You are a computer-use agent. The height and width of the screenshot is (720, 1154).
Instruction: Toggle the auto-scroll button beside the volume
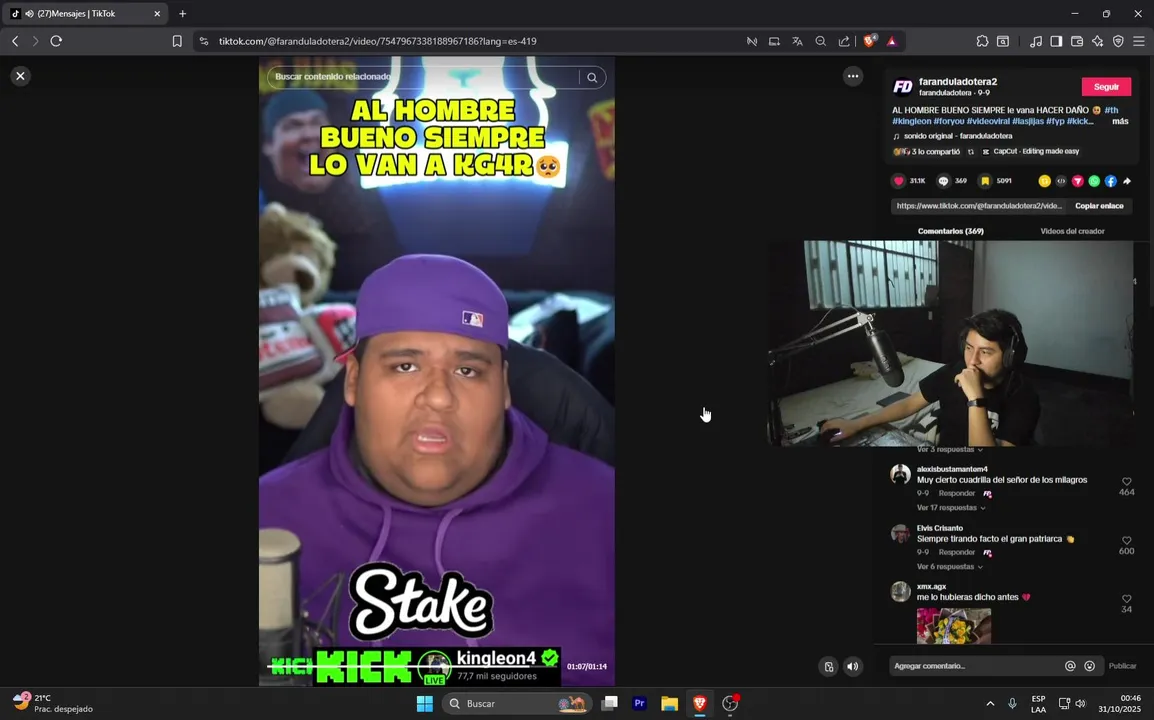(x=829, y=667)
